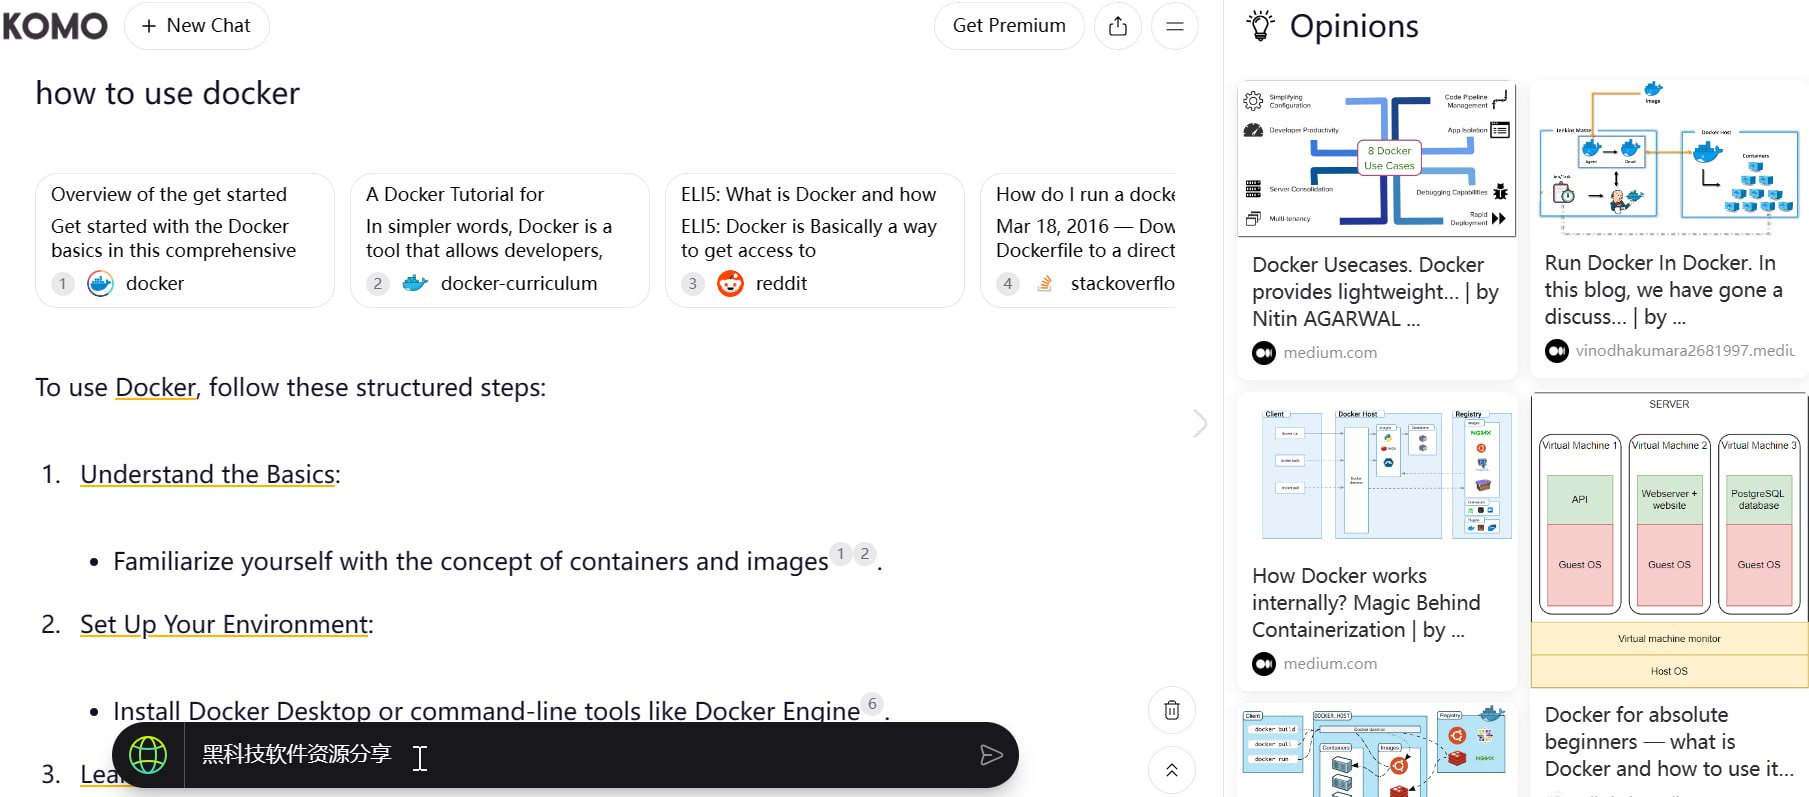
Task: Click the double-chevron scroll to top icon
Action: coord(1172,770)
